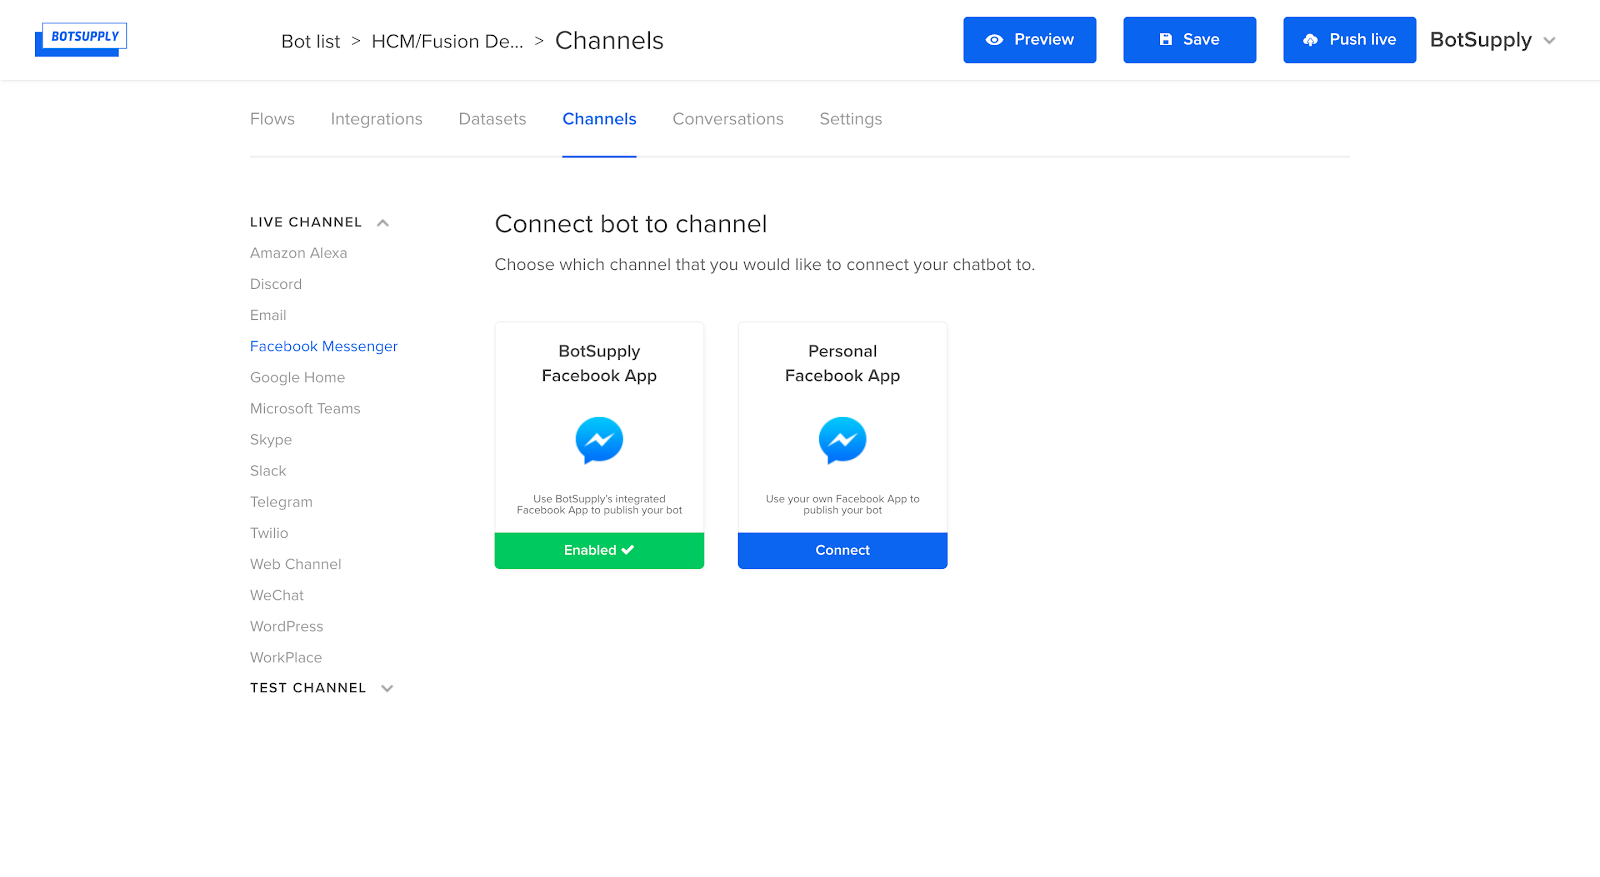Switch to the Integrations tab
The image size is (1600, 877).
[x=377, y=119]
